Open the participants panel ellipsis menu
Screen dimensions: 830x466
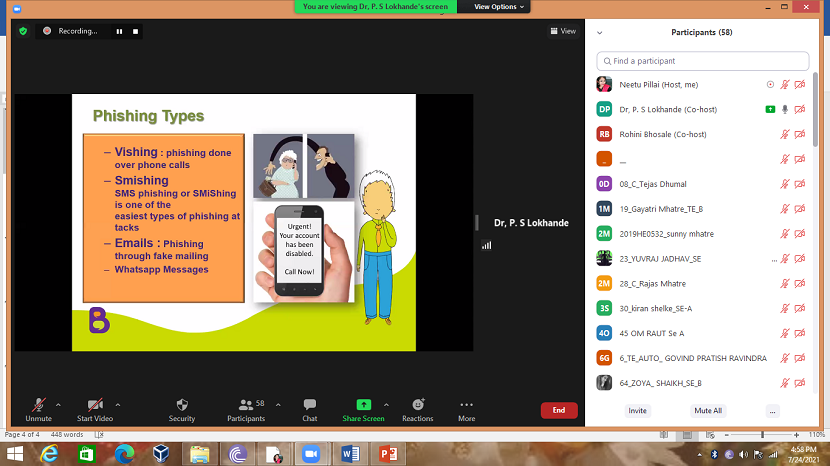pos(772,411)
